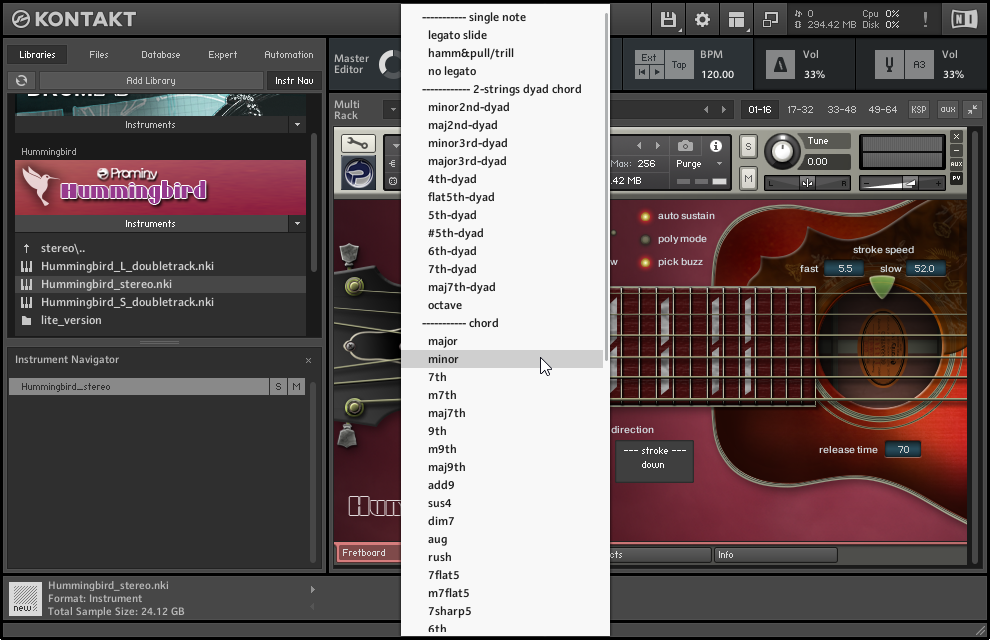Image resolution: width=990 pixels, height=640 pixels.
Task: Click the KSP script button
Action: pyautogui.click(x=919, y=110)
